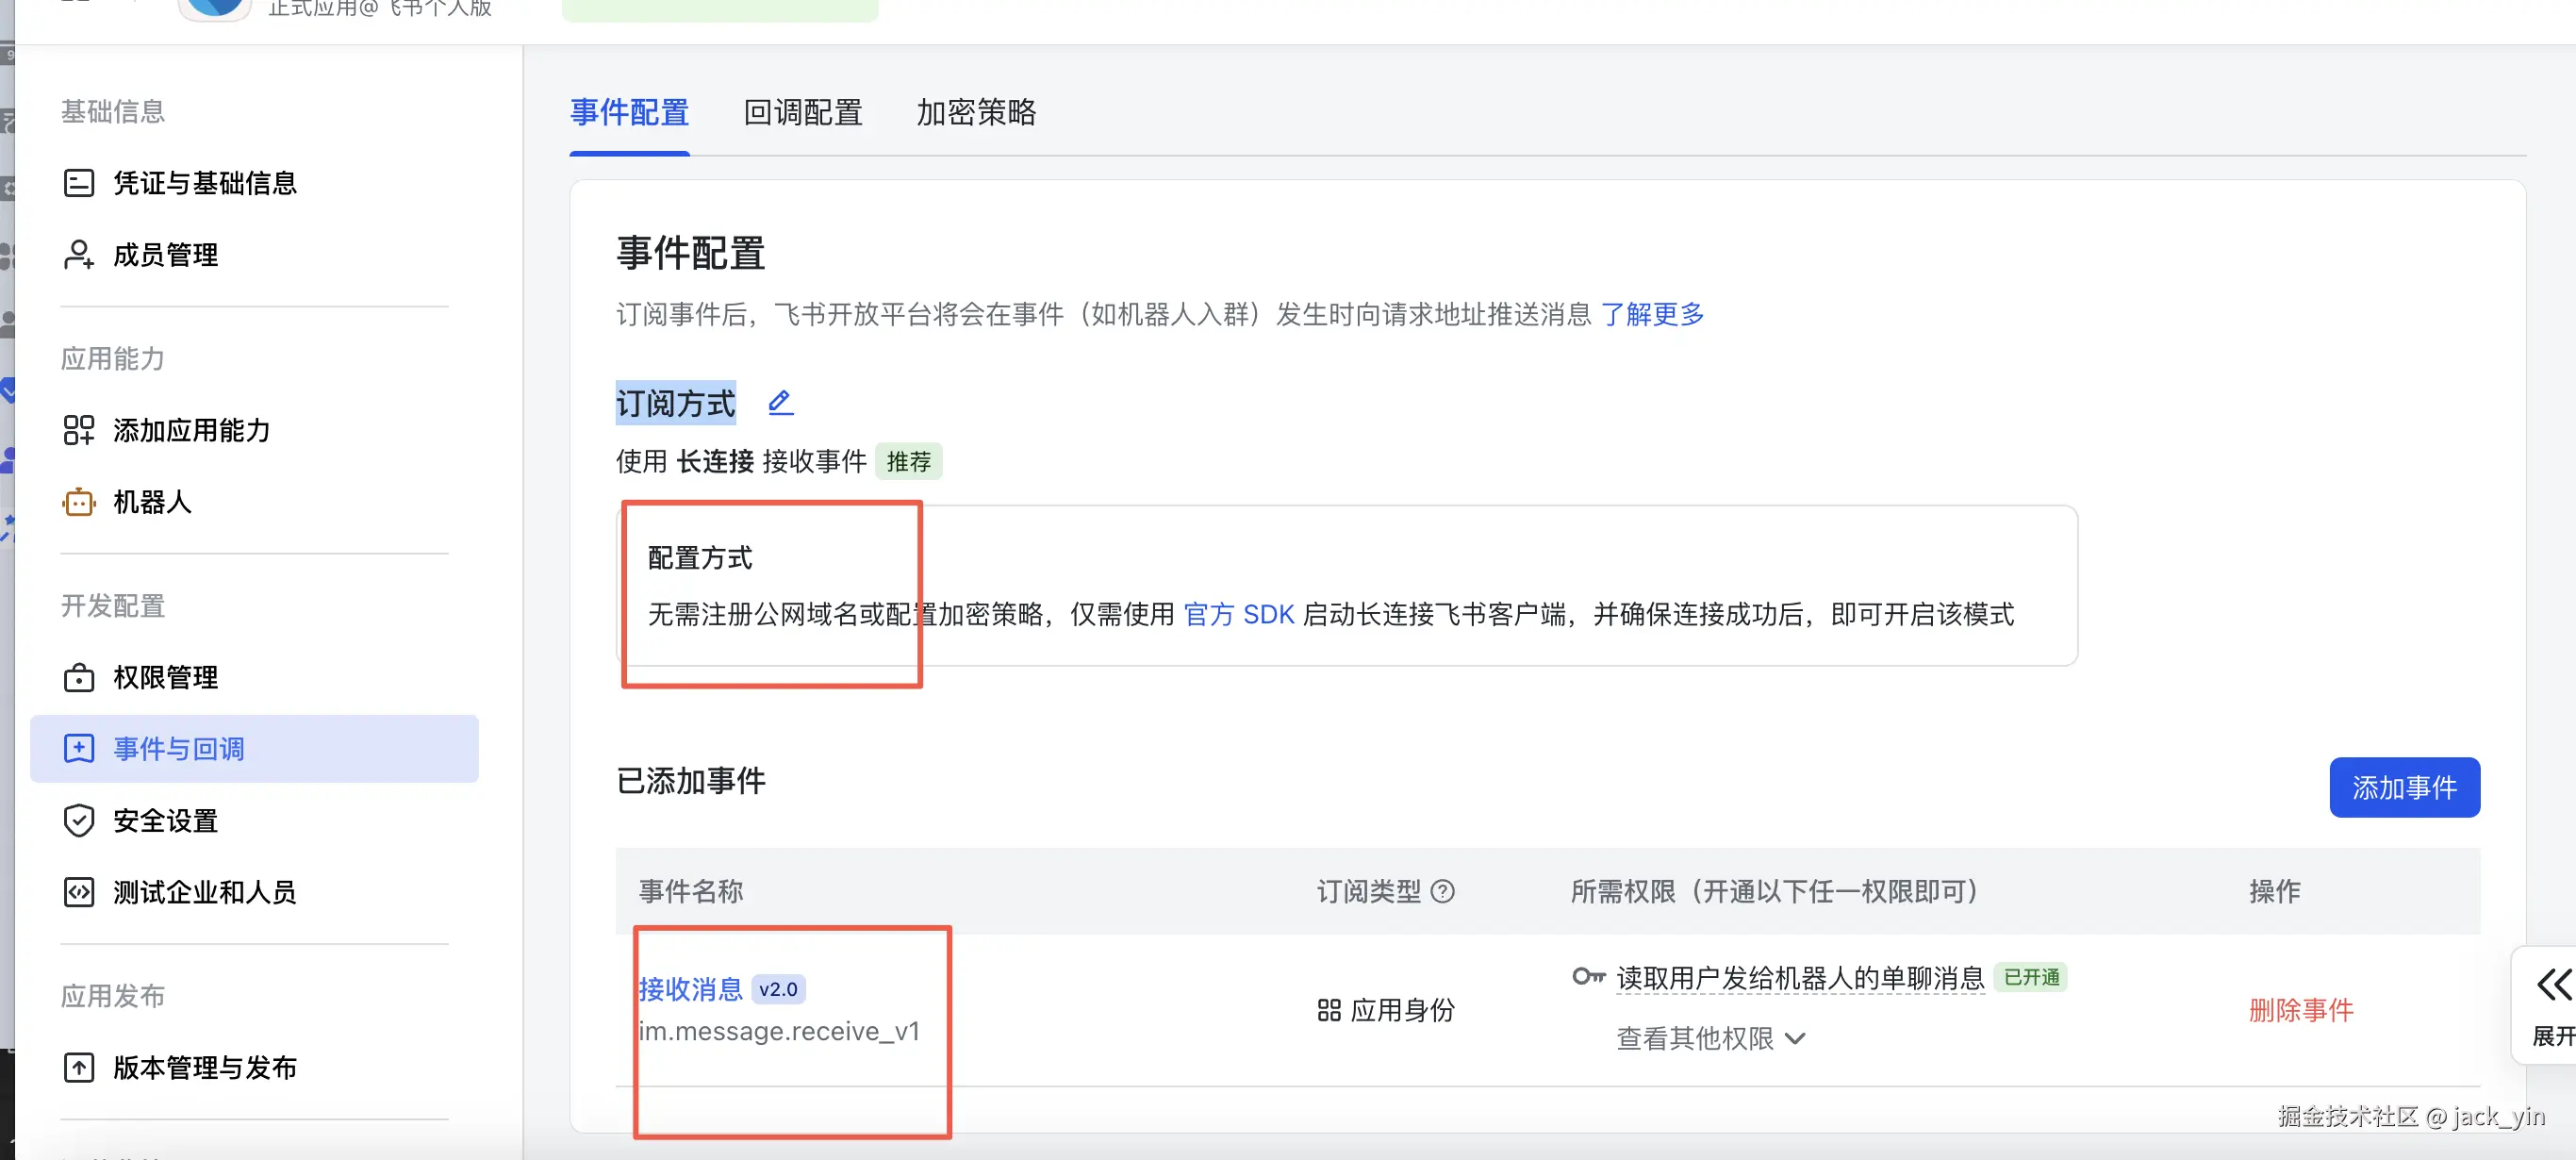Click the 安全设置 shield icon
The height and width of the screenshot is (1160, 2576).
tap(79, 821)
